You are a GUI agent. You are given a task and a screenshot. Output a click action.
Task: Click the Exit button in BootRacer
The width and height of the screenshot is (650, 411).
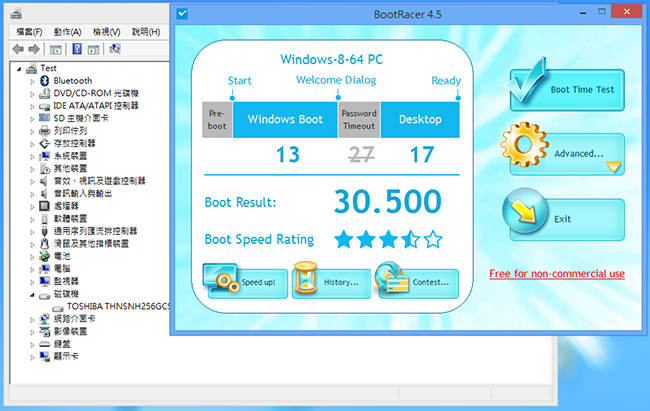(x=567, y=219)
